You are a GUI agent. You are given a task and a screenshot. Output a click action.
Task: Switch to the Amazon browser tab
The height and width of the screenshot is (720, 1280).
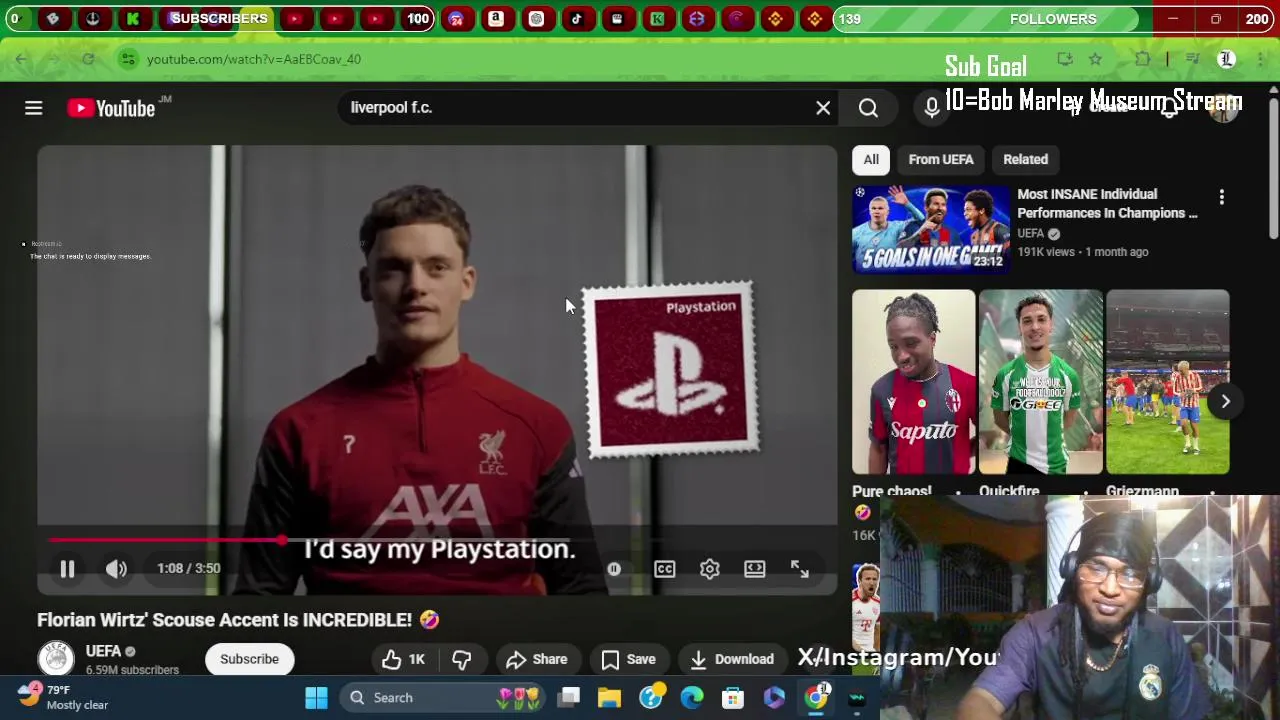(x=496, y=18)
